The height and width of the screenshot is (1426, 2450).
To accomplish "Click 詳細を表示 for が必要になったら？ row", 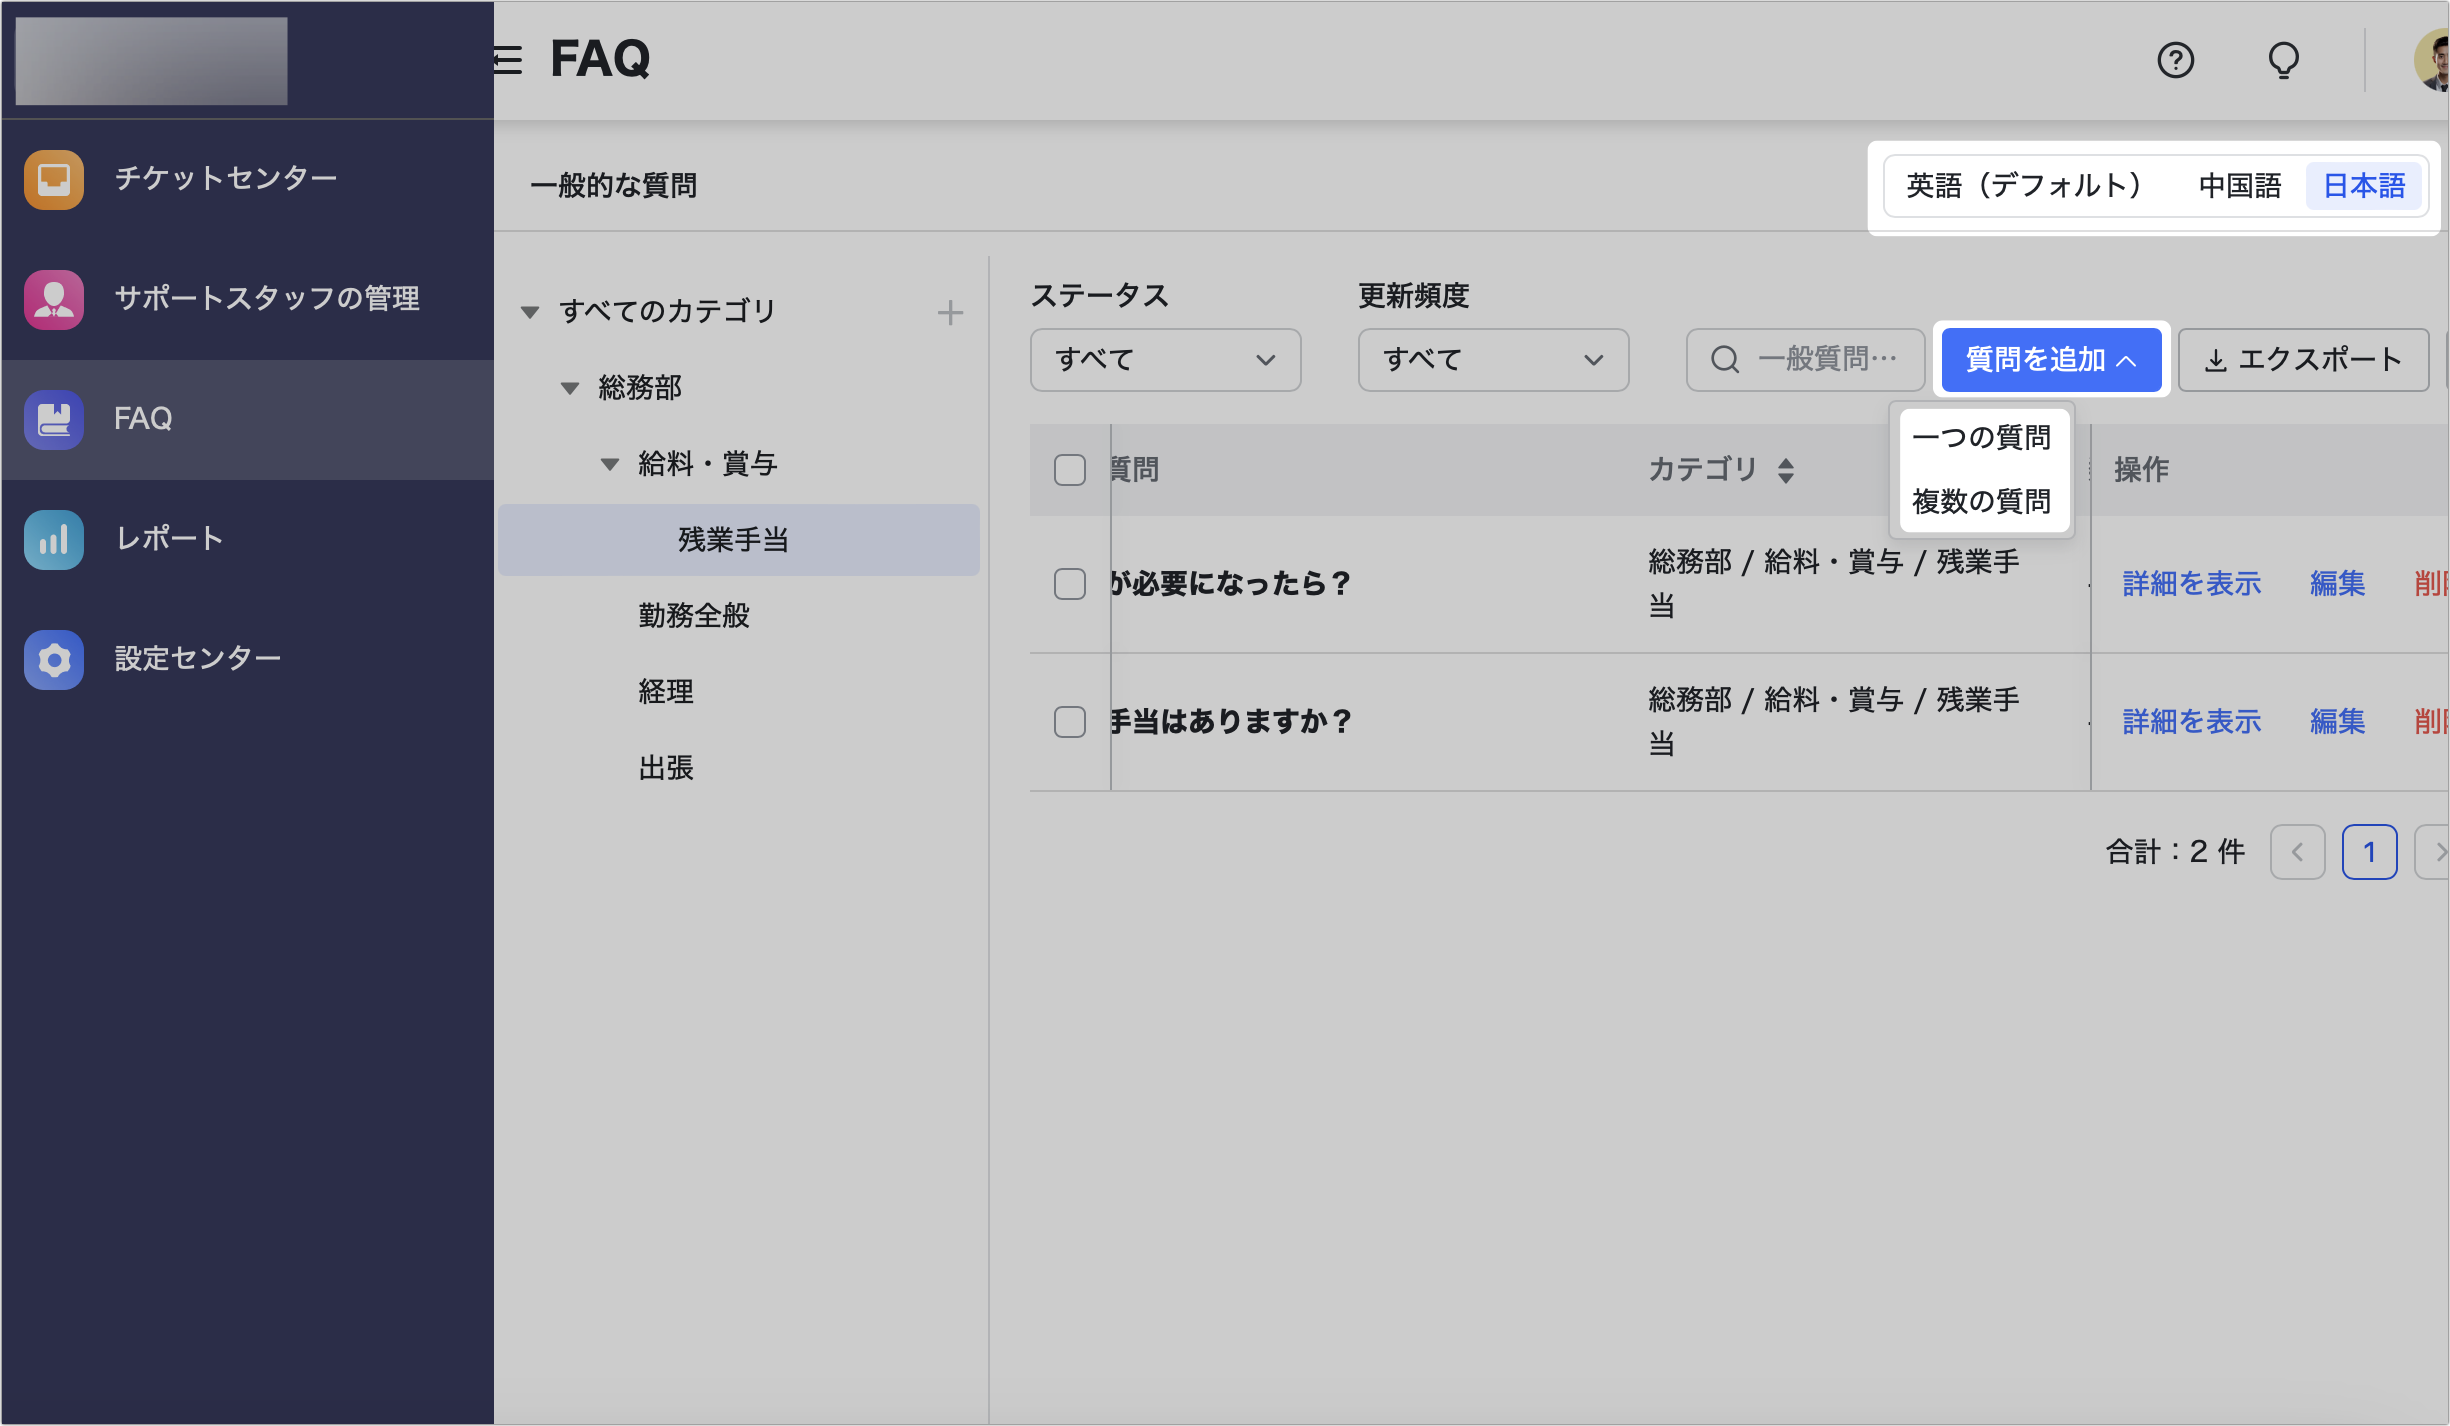I will [x=2192, y=584].
